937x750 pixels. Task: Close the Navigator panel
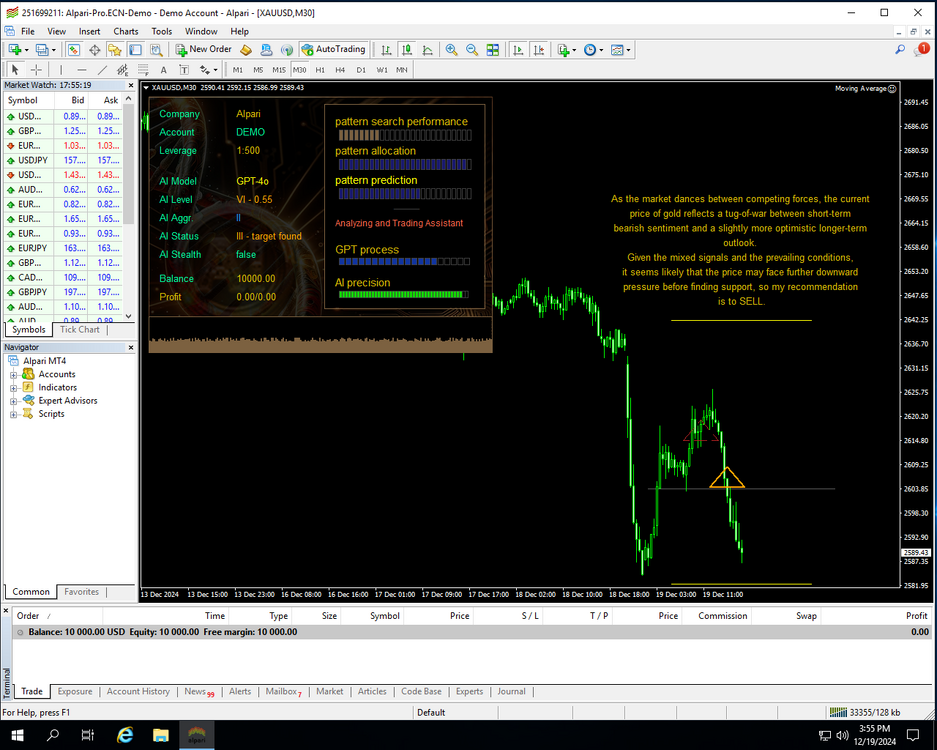[x=130, y=347]
